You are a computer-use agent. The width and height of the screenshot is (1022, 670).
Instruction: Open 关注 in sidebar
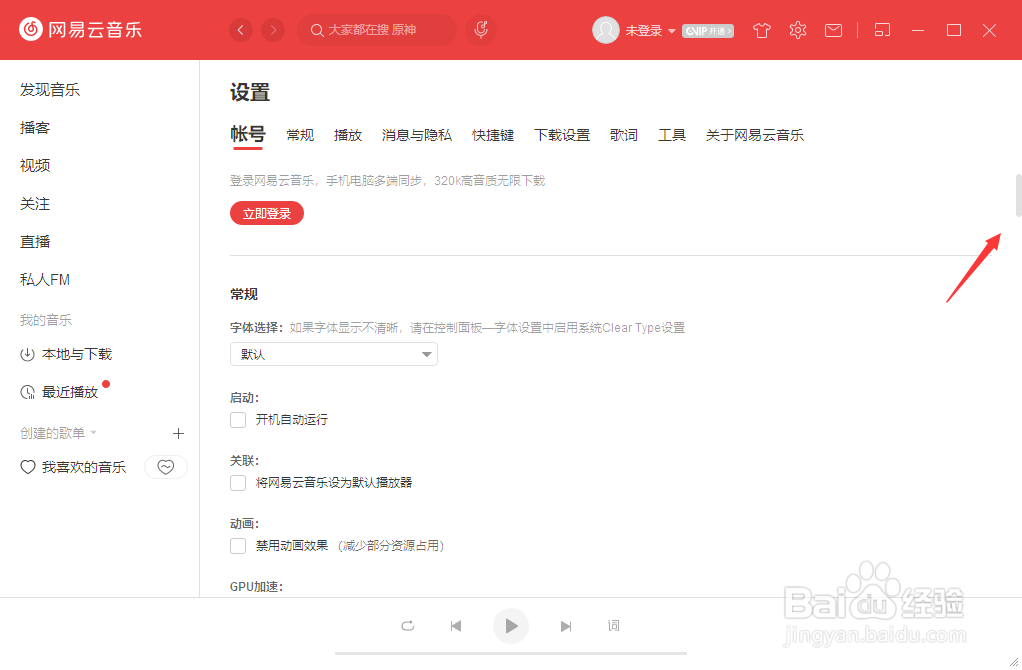[x=35, y=204]
